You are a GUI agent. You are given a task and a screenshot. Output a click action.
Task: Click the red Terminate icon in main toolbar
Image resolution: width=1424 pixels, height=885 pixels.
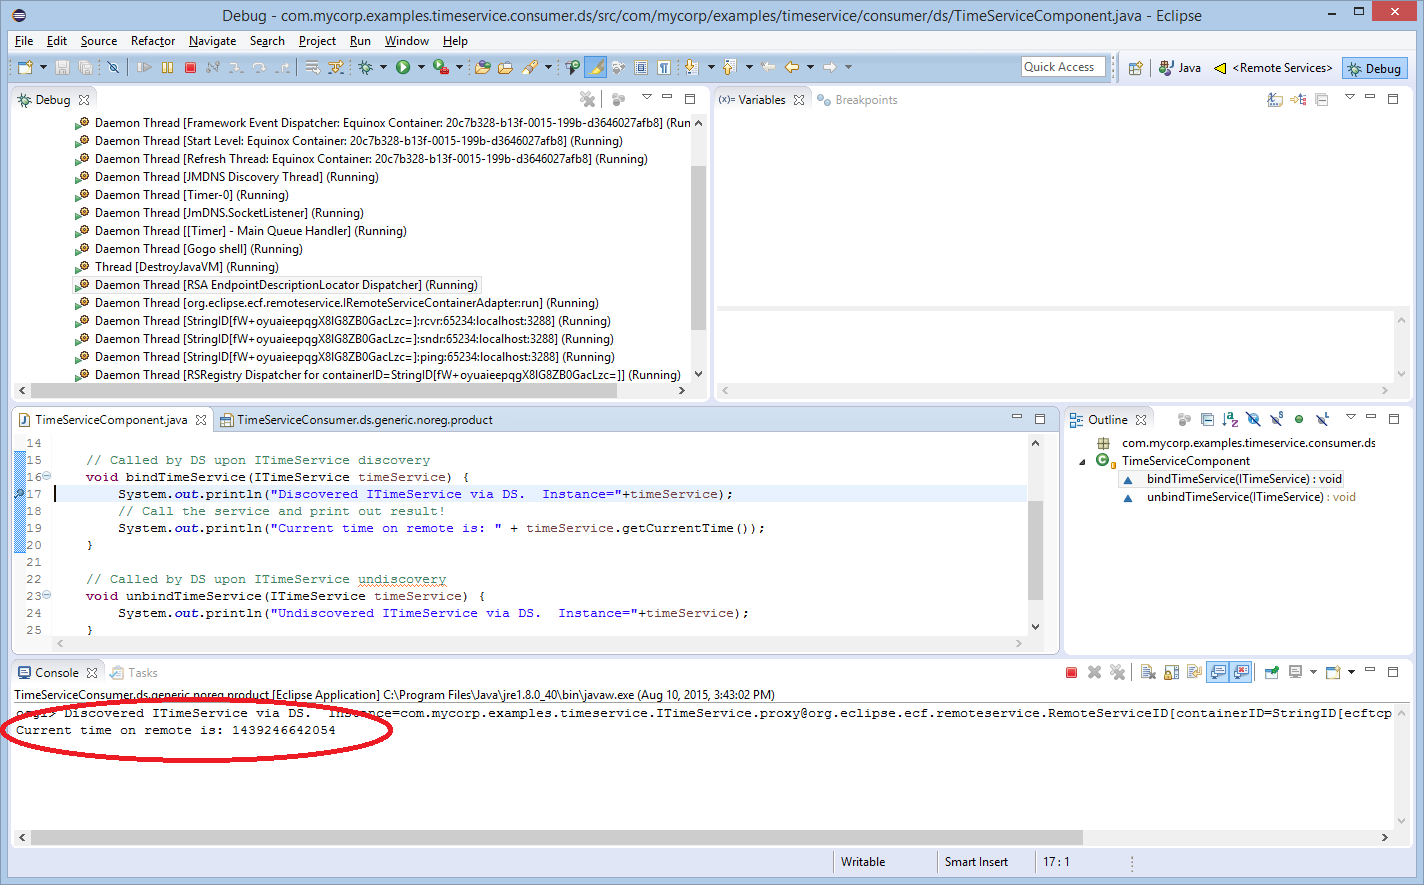pyautogui.click(x=190, y=67)
